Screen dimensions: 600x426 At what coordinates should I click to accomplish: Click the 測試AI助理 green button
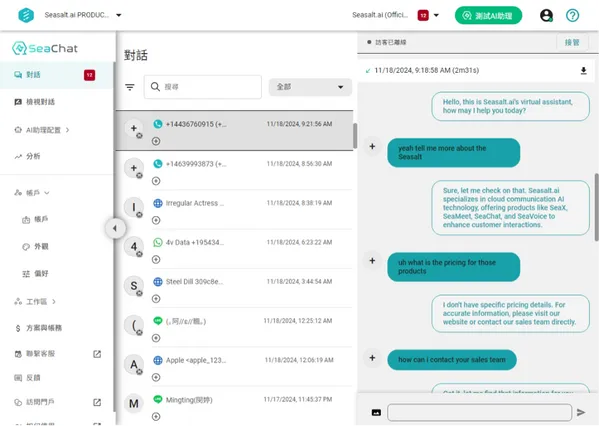[x=488, y=15]
